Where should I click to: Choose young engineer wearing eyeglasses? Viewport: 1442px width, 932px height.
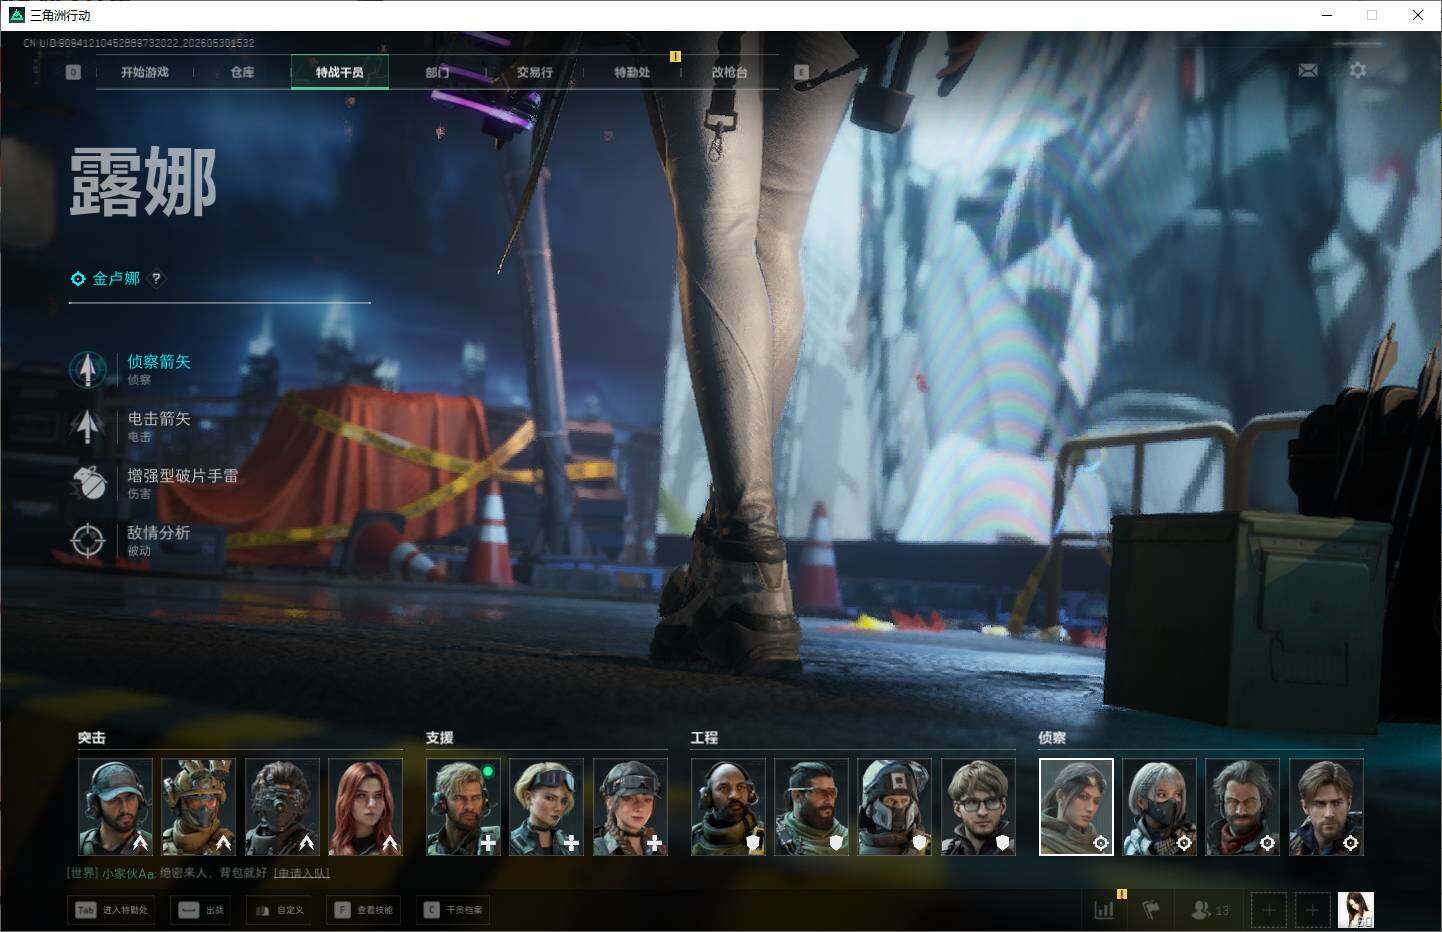(978, 806)
